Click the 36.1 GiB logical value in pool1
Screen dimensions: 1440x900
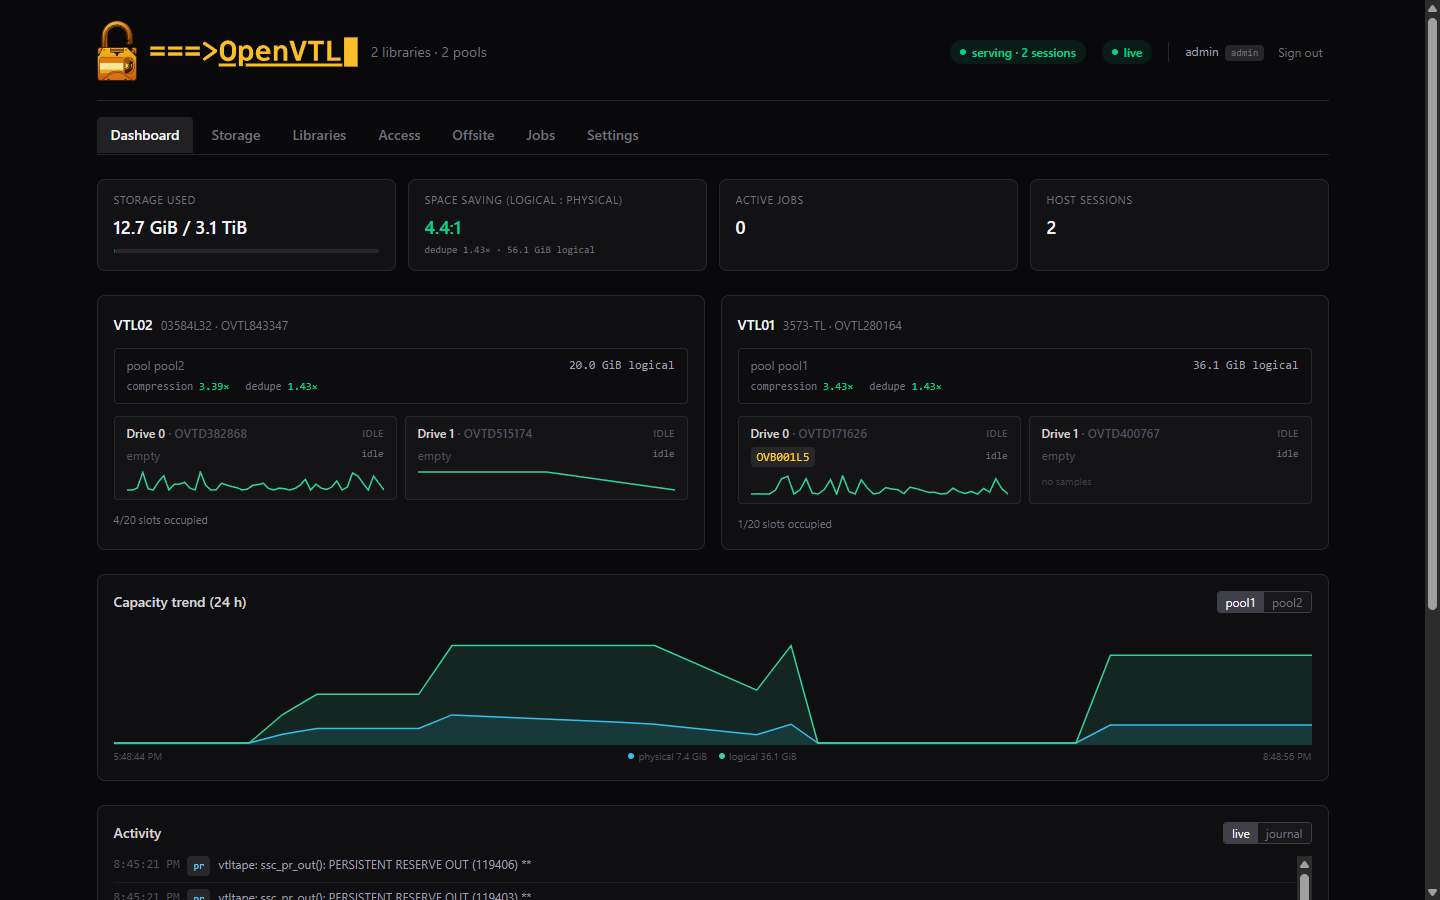[x=1245, y=366]
